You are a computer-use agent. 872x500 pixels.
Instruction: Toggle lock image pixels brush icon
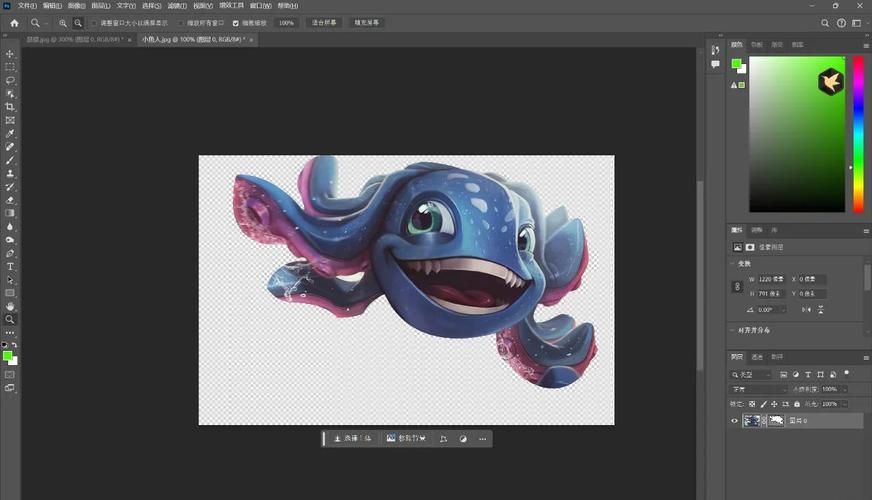pyautogui.click(x=764, y=404)
